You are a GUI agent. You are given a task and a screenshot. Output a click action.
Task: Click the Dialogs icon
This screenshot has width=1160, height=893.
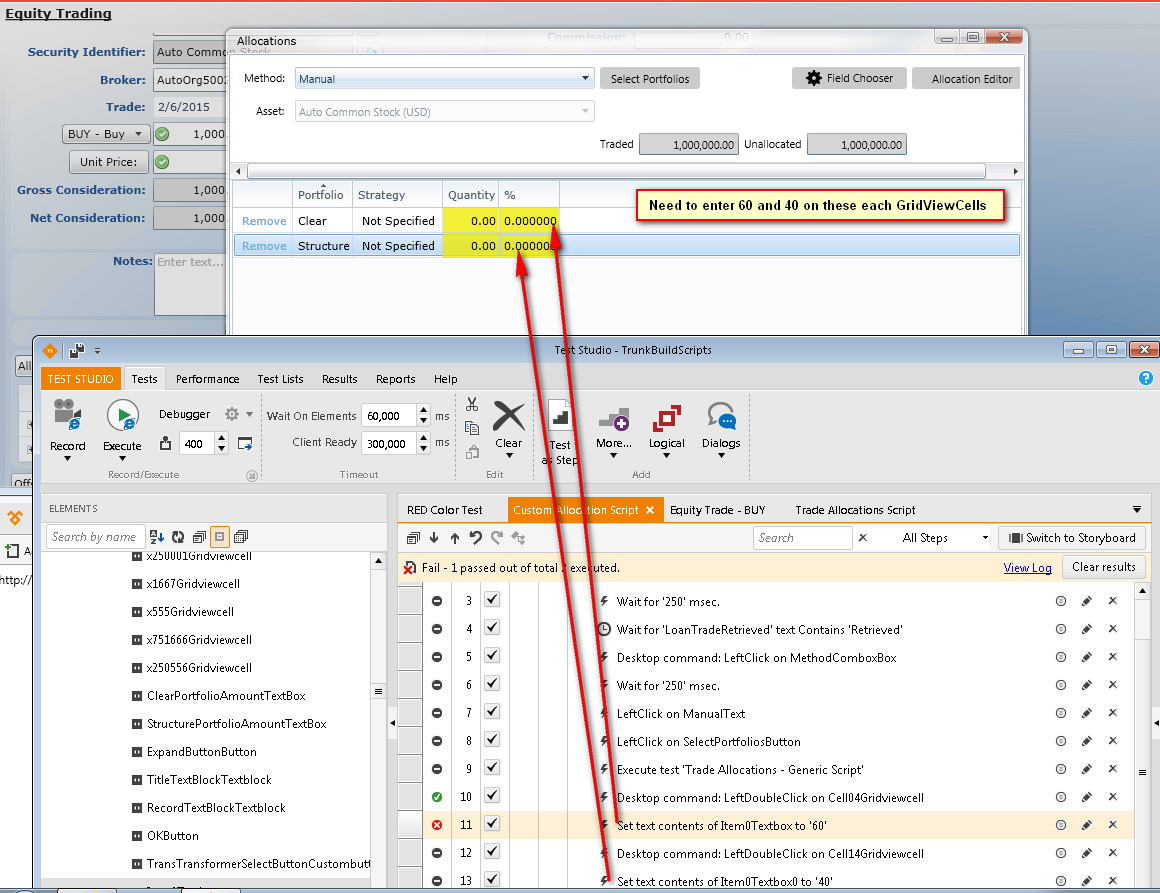721,416
